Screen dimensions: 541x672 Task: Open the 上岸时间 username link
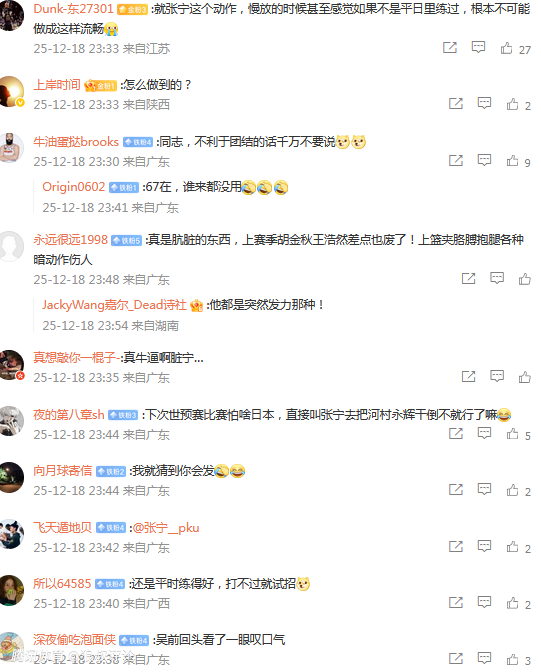coord(57,85)
